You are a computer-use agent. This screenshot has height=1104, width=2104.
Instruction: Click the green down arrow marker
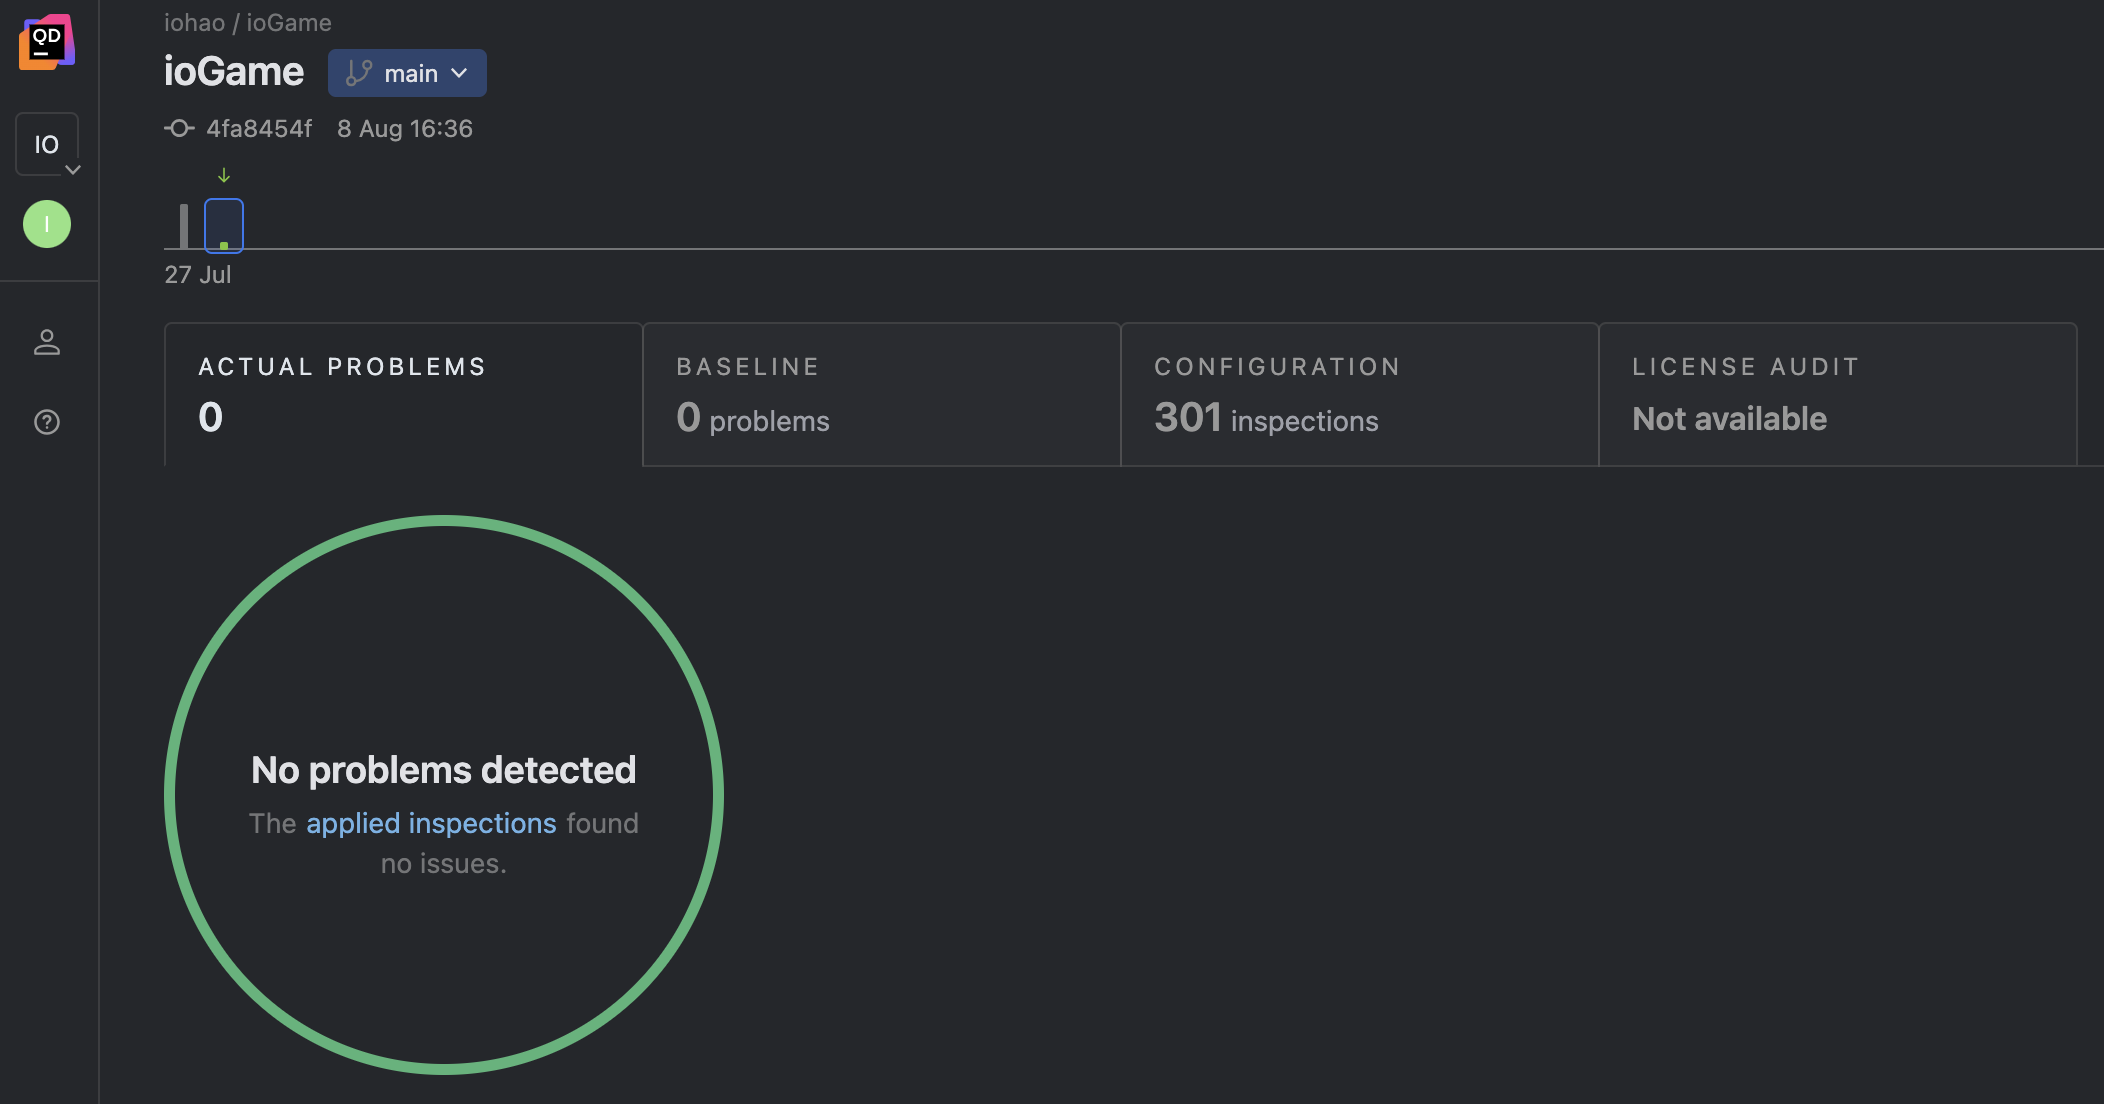coord(224,176)
